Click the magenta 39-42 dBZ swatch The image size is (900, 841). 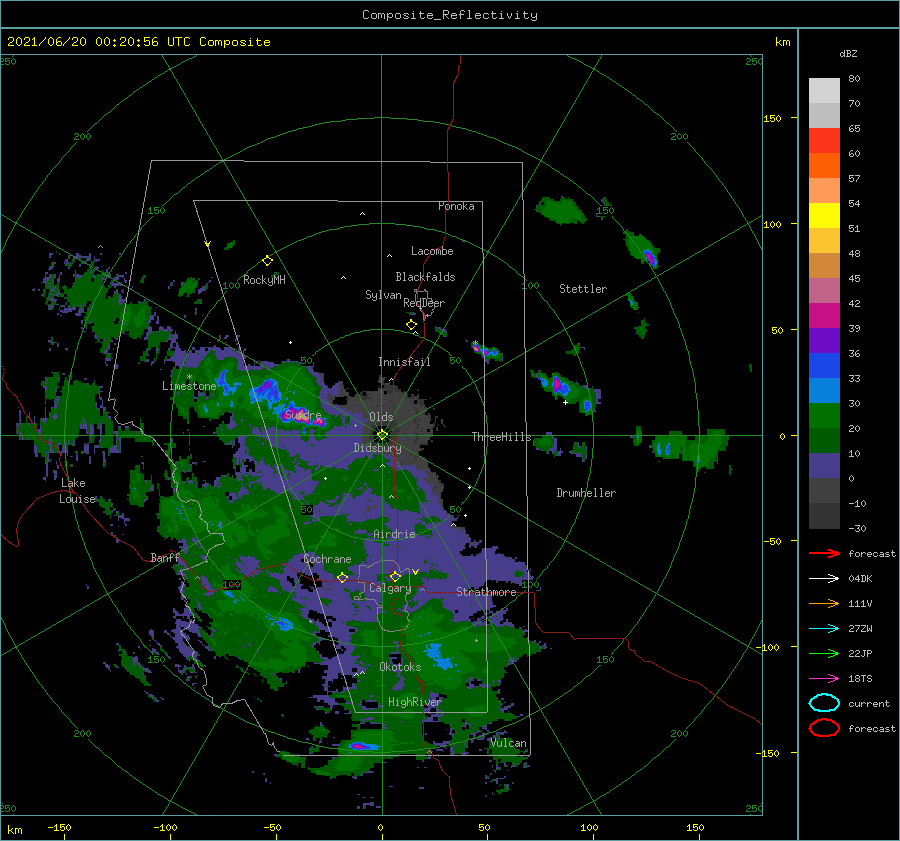pyautogui.click(x=824, y=316)
